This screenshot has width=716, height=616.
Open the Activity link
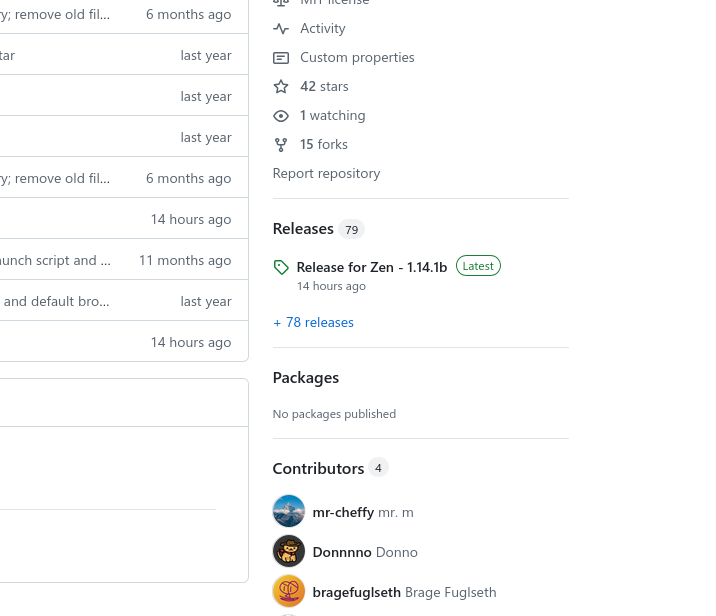pos(322,28)
